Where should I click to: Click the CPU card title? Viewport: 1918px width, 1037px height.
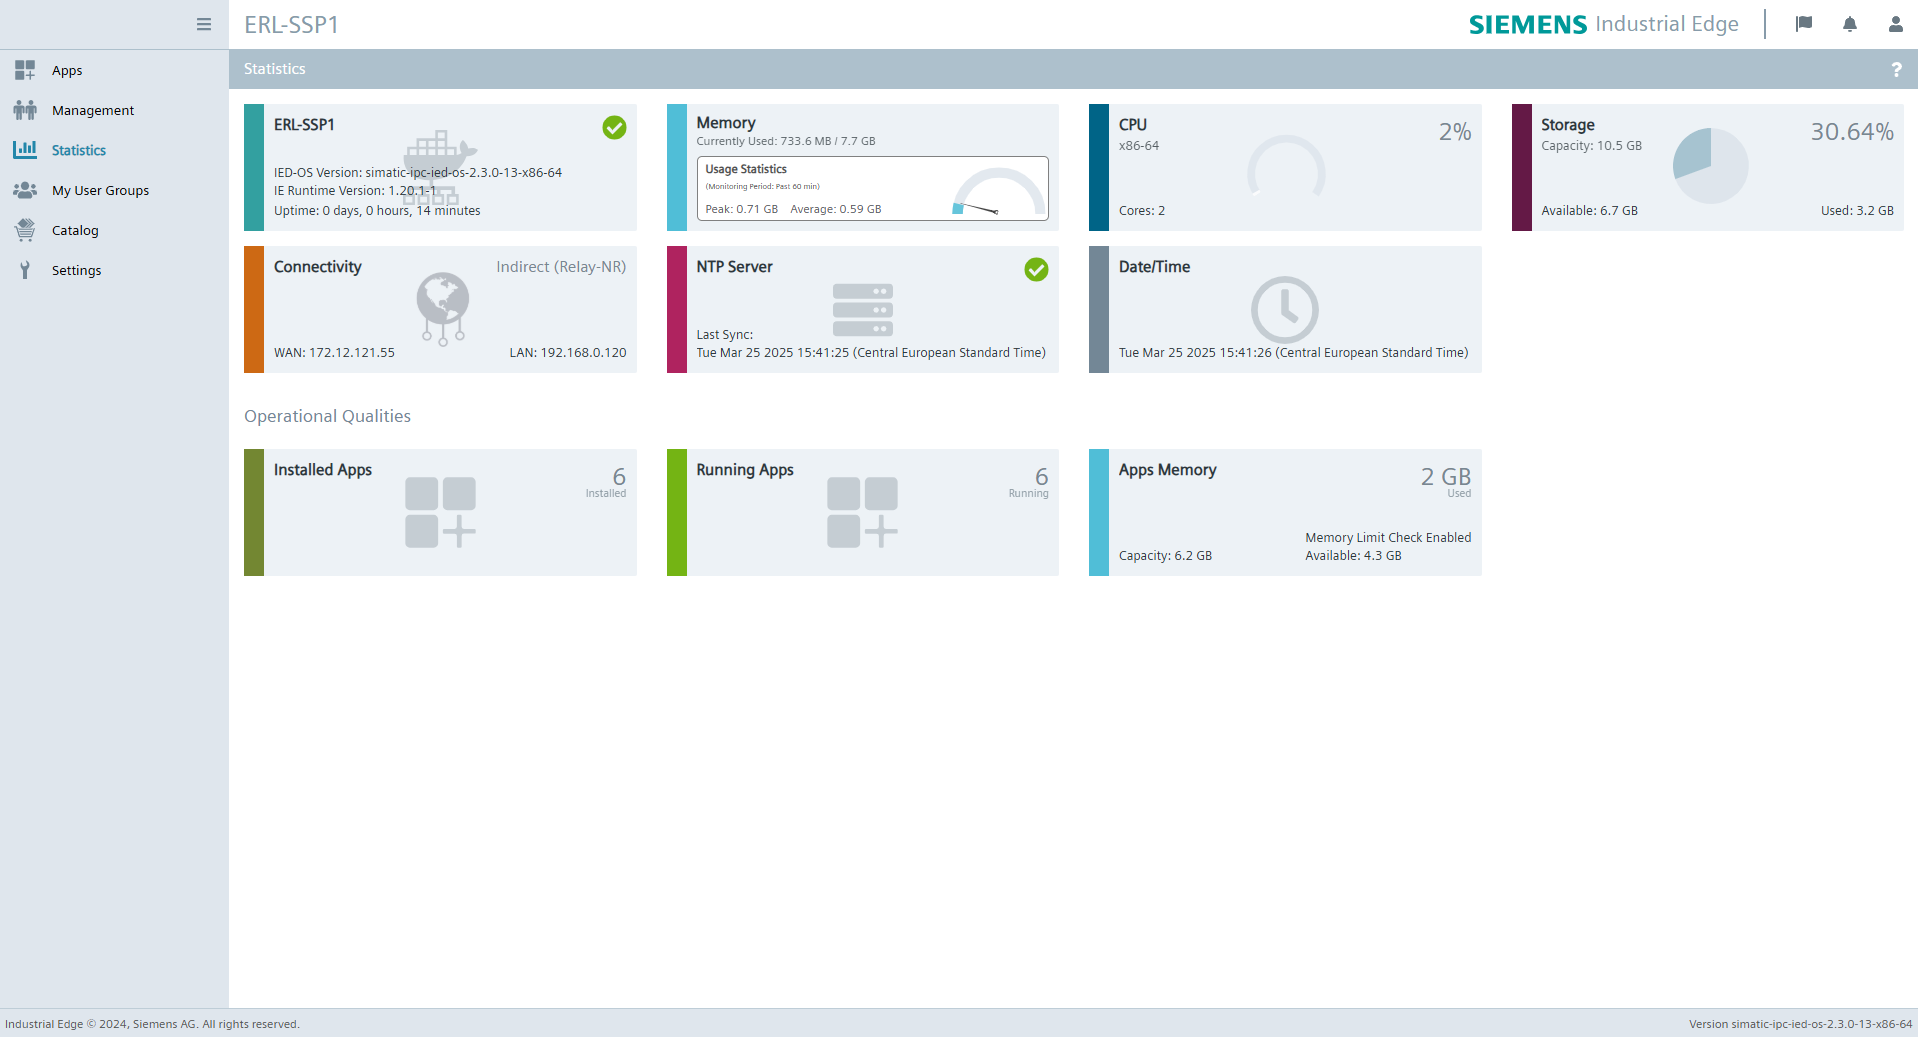[x=1133, y=124]
